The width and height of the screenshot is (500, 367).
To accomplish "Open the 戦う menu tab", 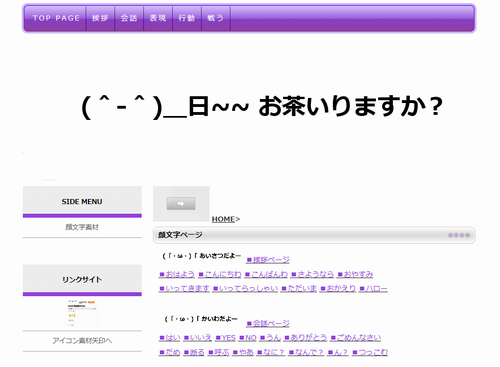I will pyautogui.click(x=216, y=18).
